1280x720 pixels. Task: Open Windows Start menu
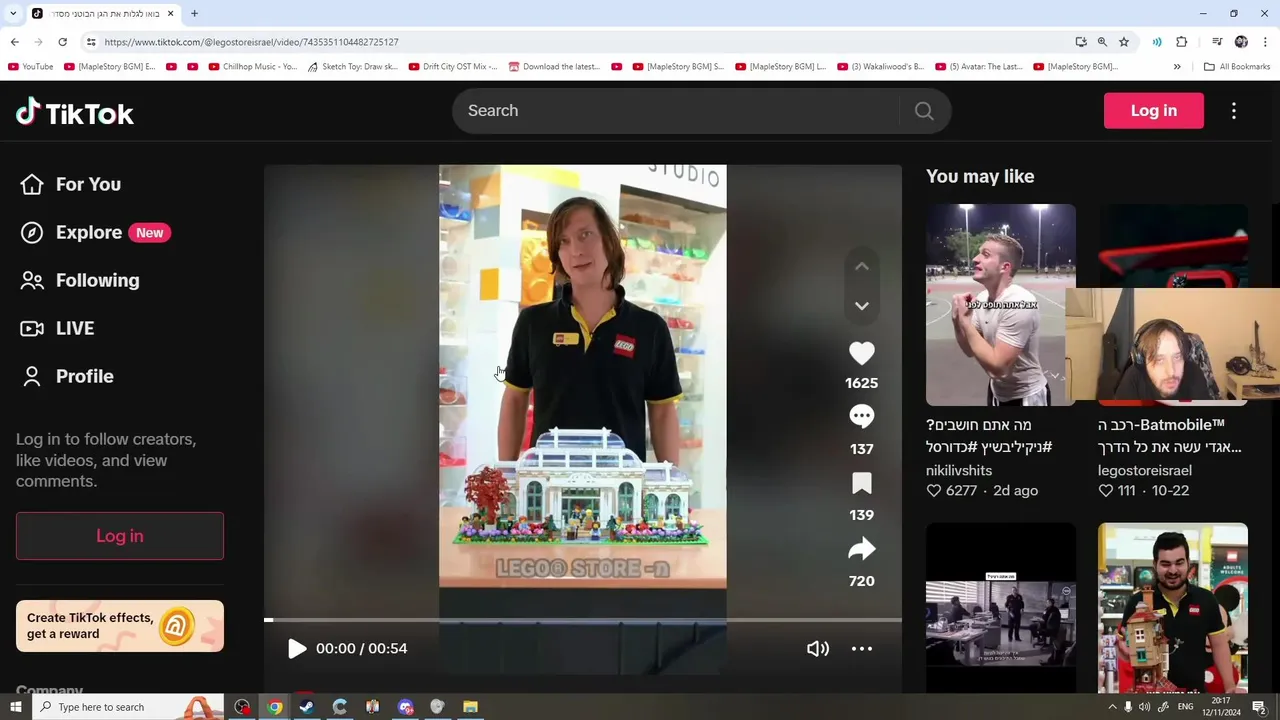pos(15,707)
